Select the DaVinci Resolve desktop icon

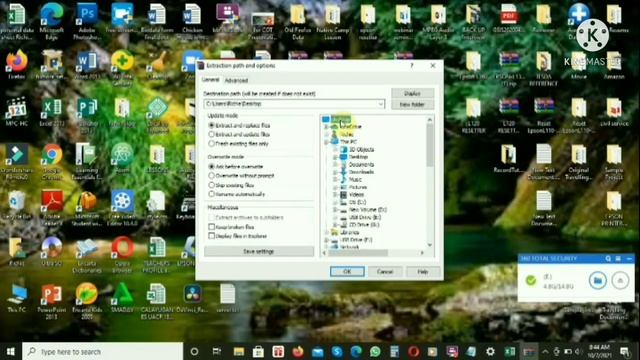point(192,298)
